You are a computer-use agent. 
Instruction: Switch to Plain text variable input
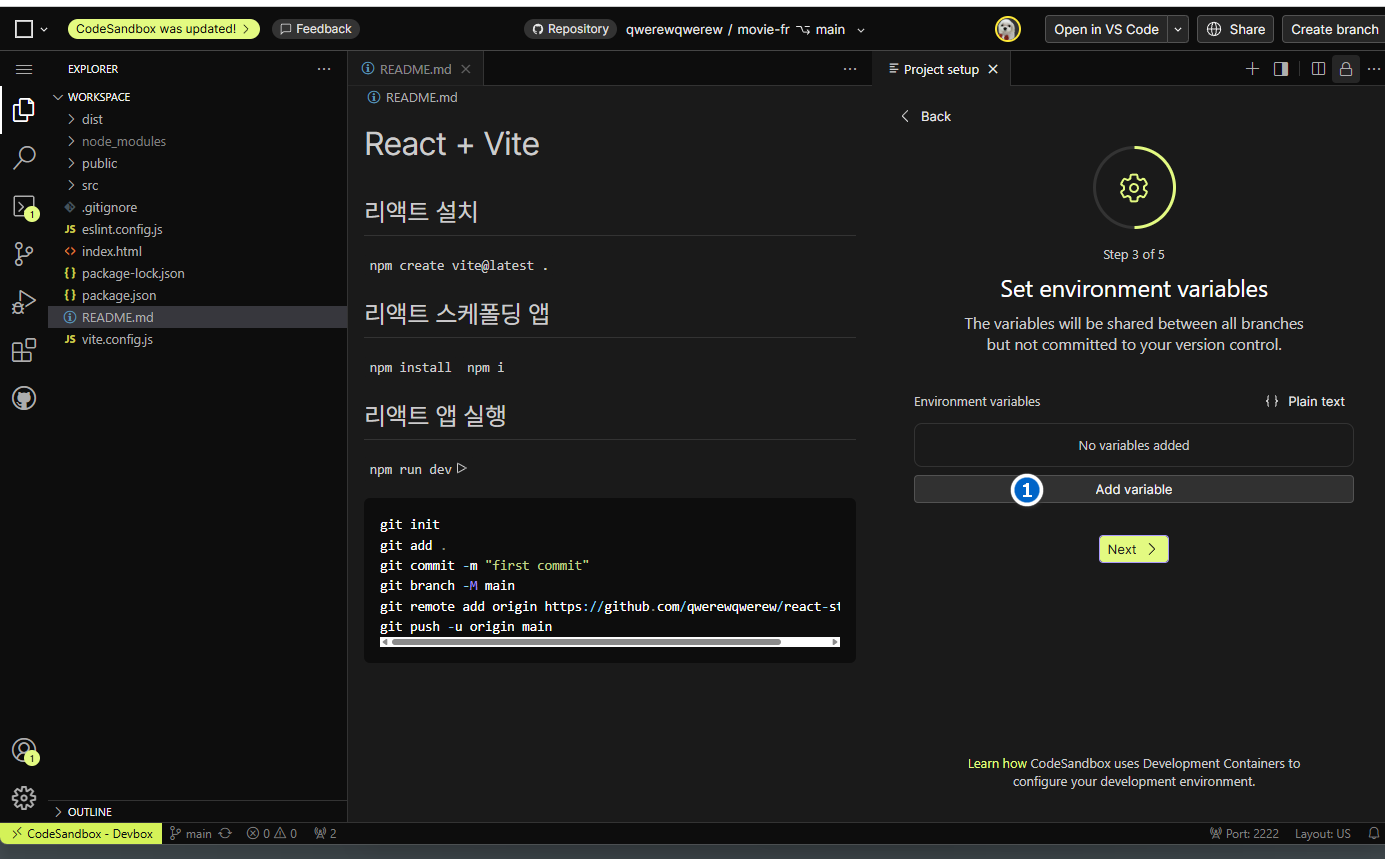pos(1305,401)
